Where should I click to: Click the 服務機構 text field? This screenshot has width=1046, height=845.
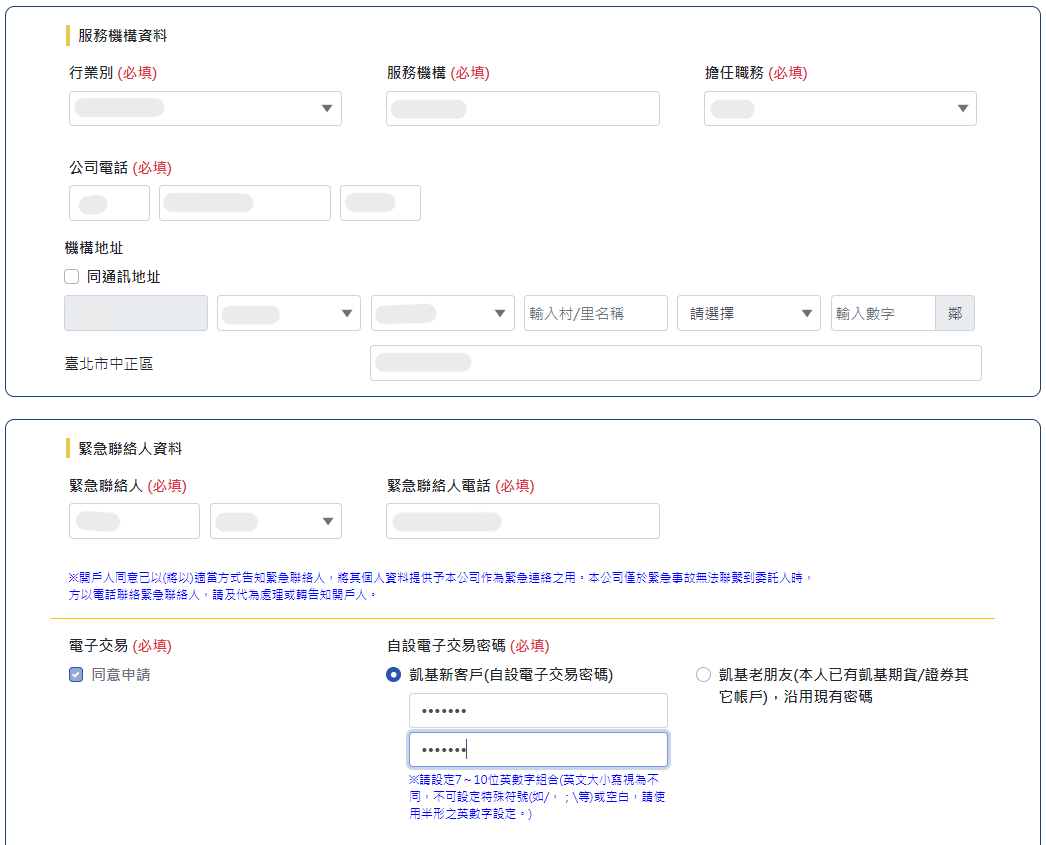pos(522,109)
